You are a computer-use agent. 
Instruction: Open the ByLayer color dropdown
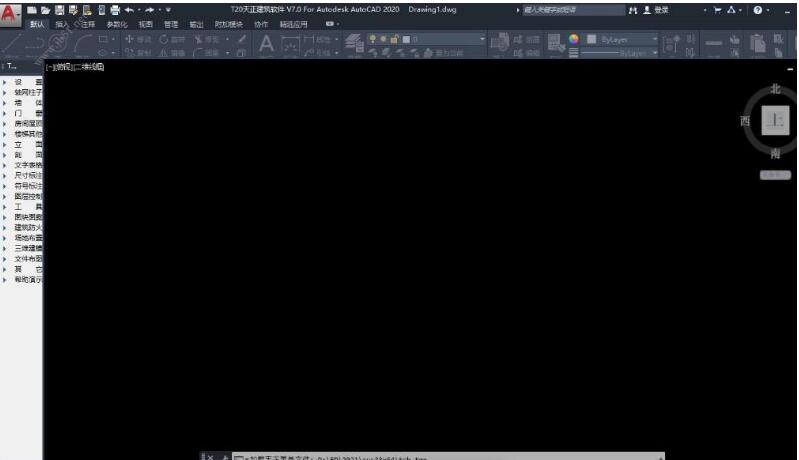point(625,39)
